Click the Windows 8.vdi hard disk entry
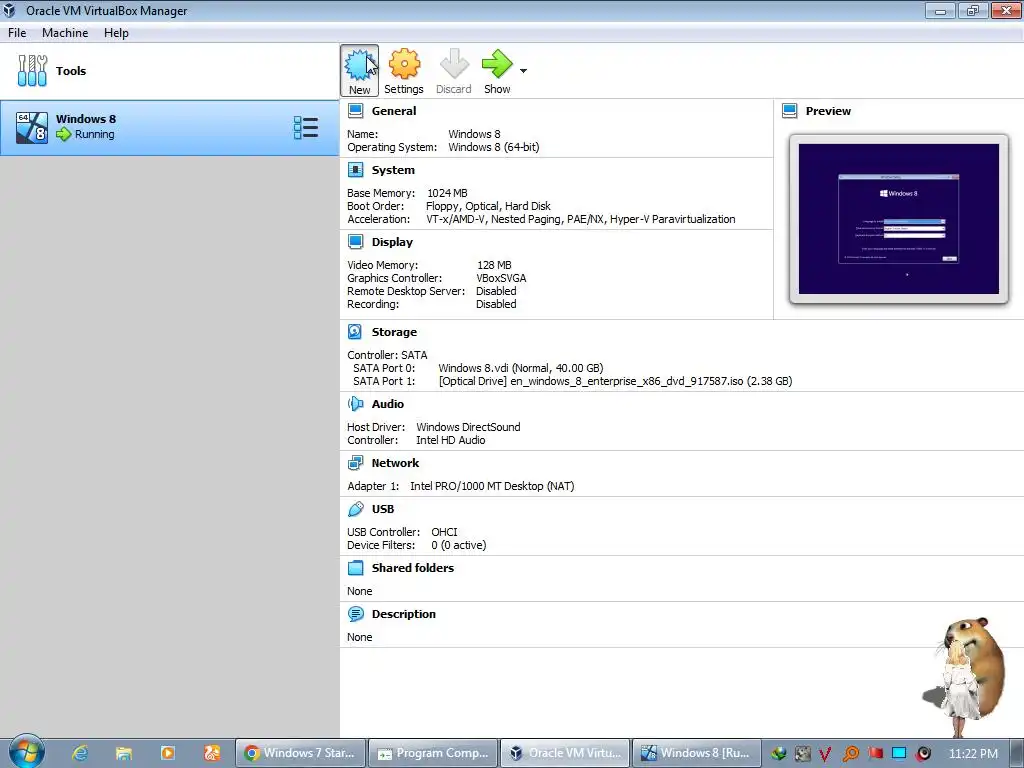 pyautogui.click(x=520, y=368)
